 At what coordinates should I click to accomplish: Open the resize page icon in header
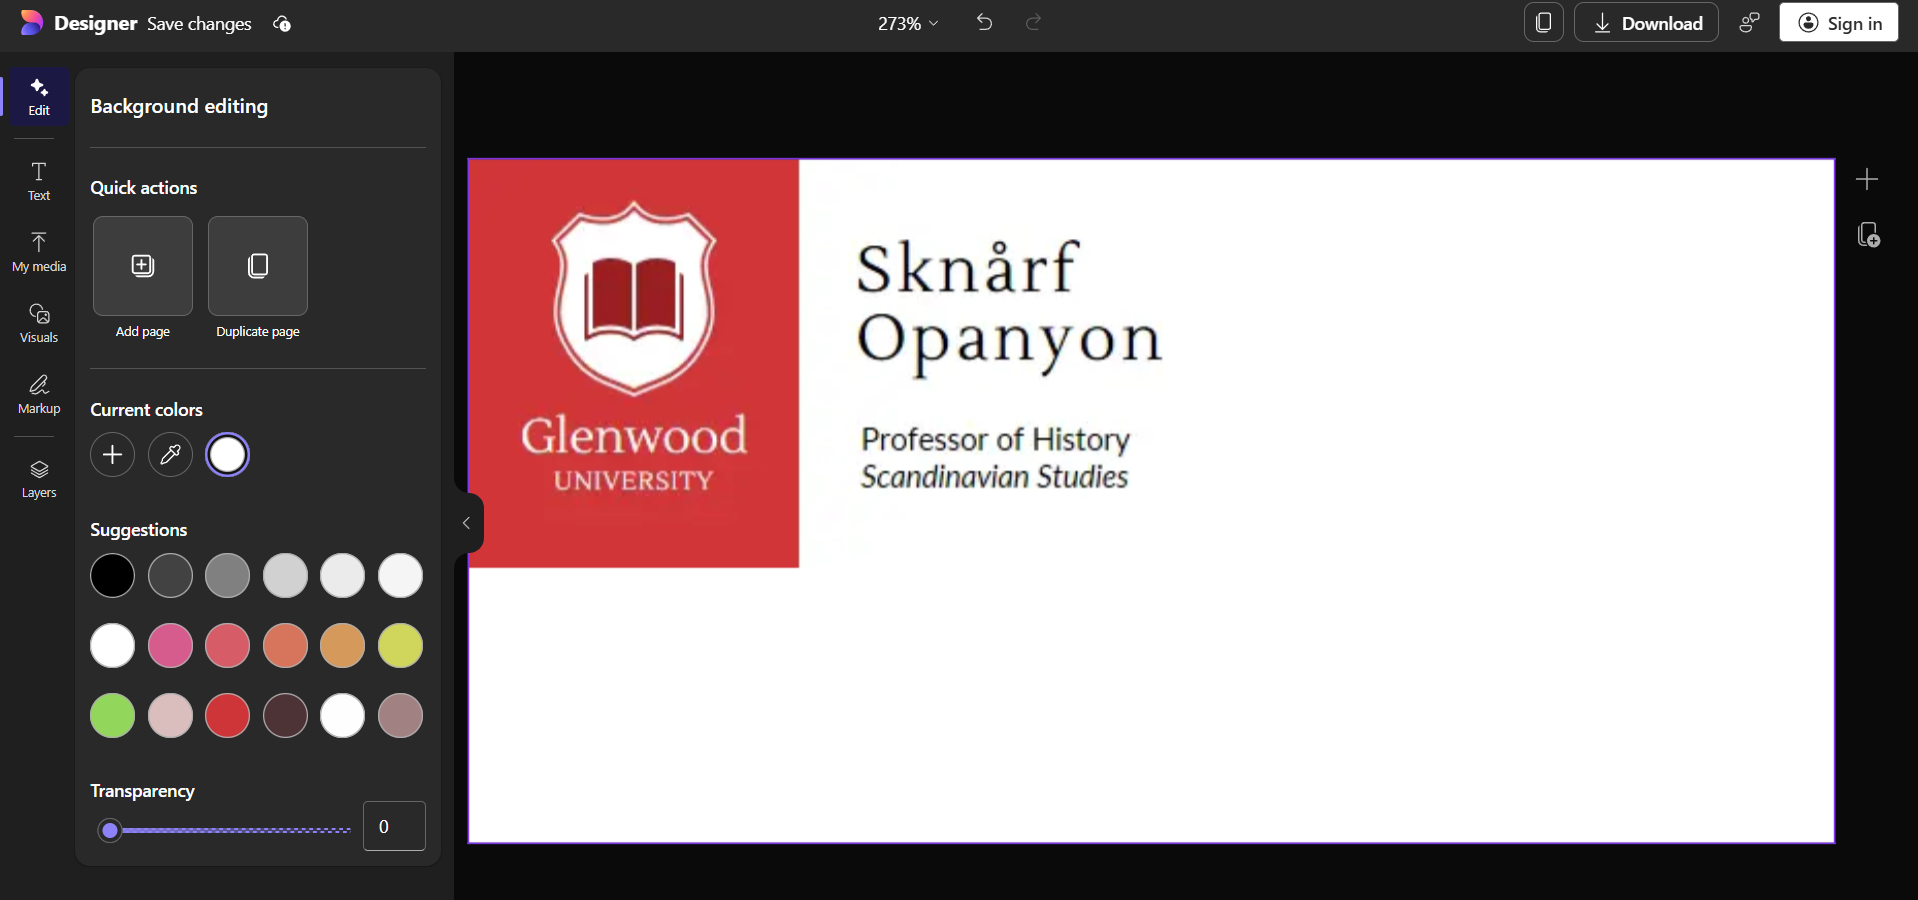click(1544, 23)
